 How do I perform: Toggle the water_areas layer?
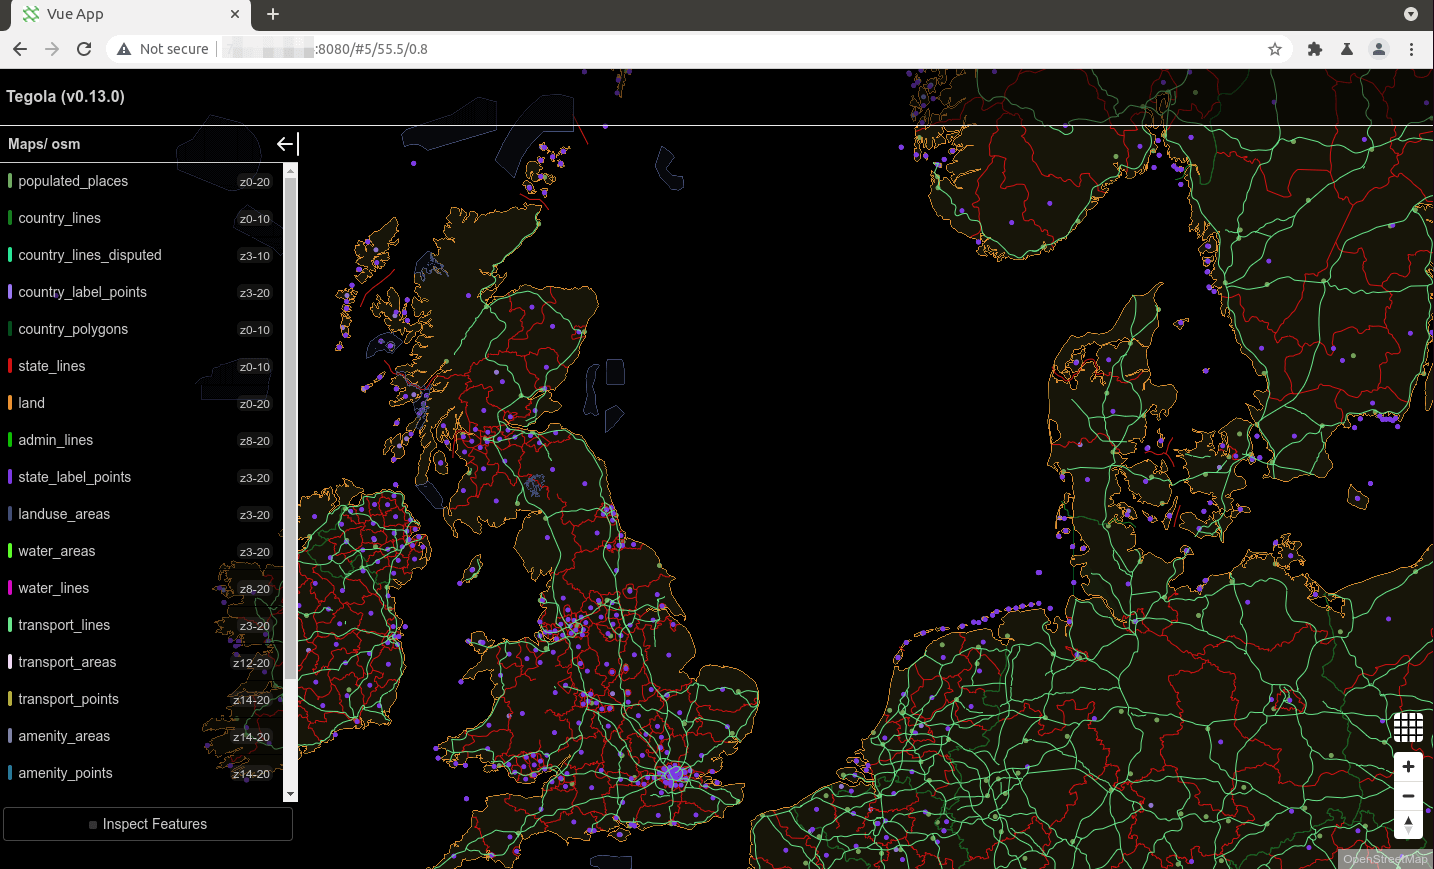tap(57, 551)
